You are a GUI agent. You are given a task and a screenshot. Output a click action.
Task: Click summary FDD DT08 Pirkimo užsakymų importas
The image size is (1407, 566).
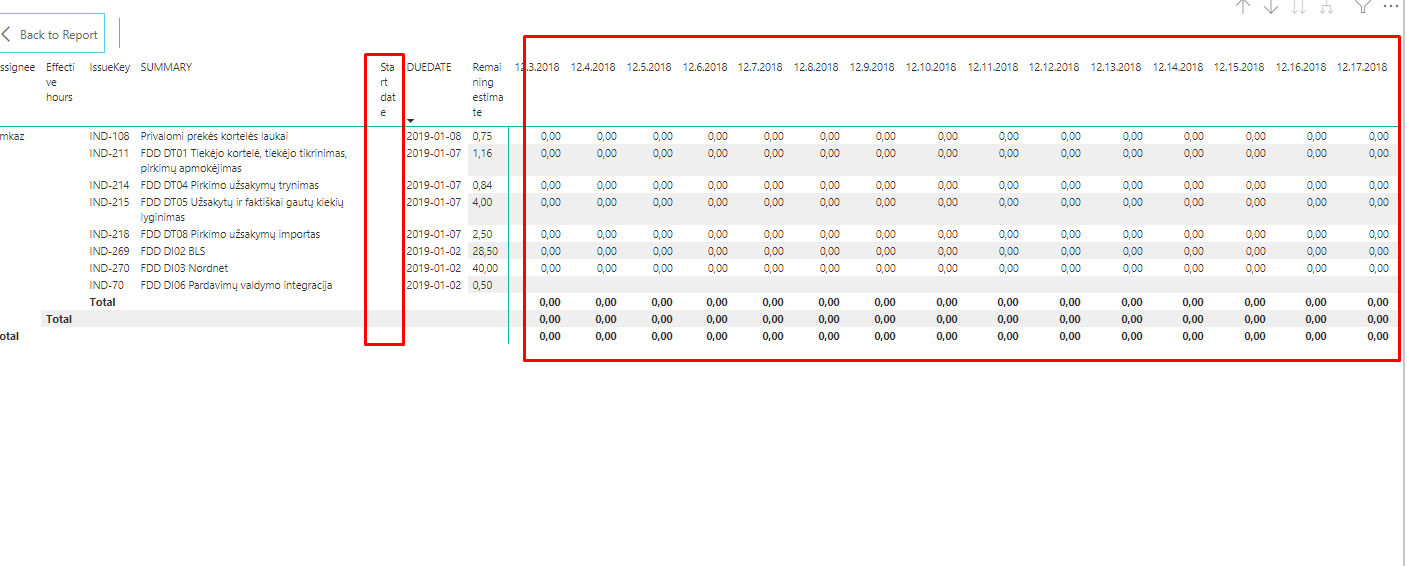pyautogui.click(x=228, y=234)
